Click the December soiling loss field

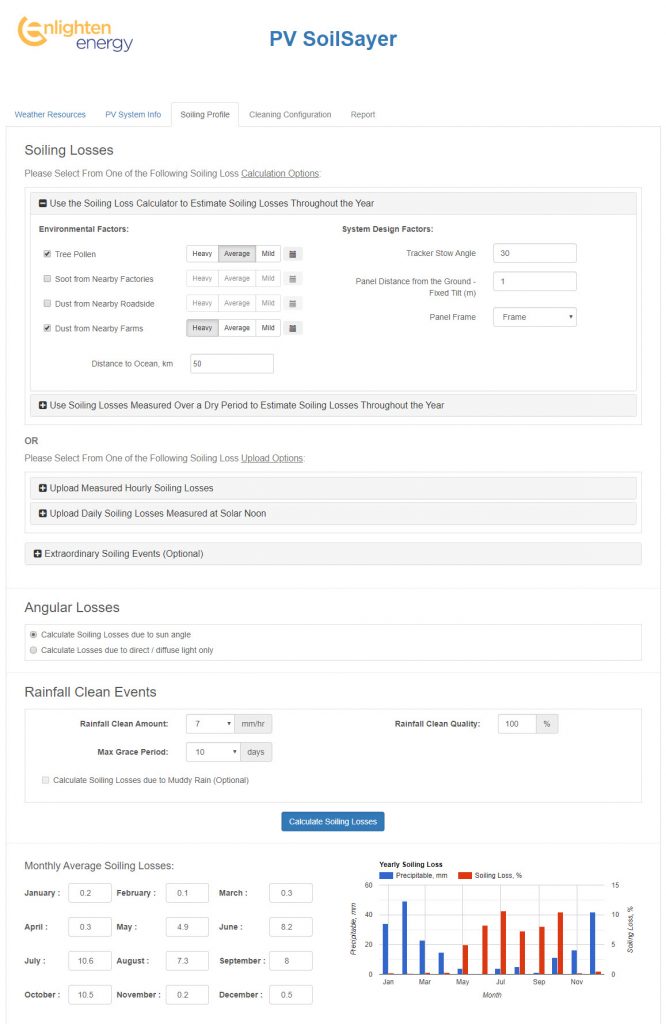pos(291,995)
